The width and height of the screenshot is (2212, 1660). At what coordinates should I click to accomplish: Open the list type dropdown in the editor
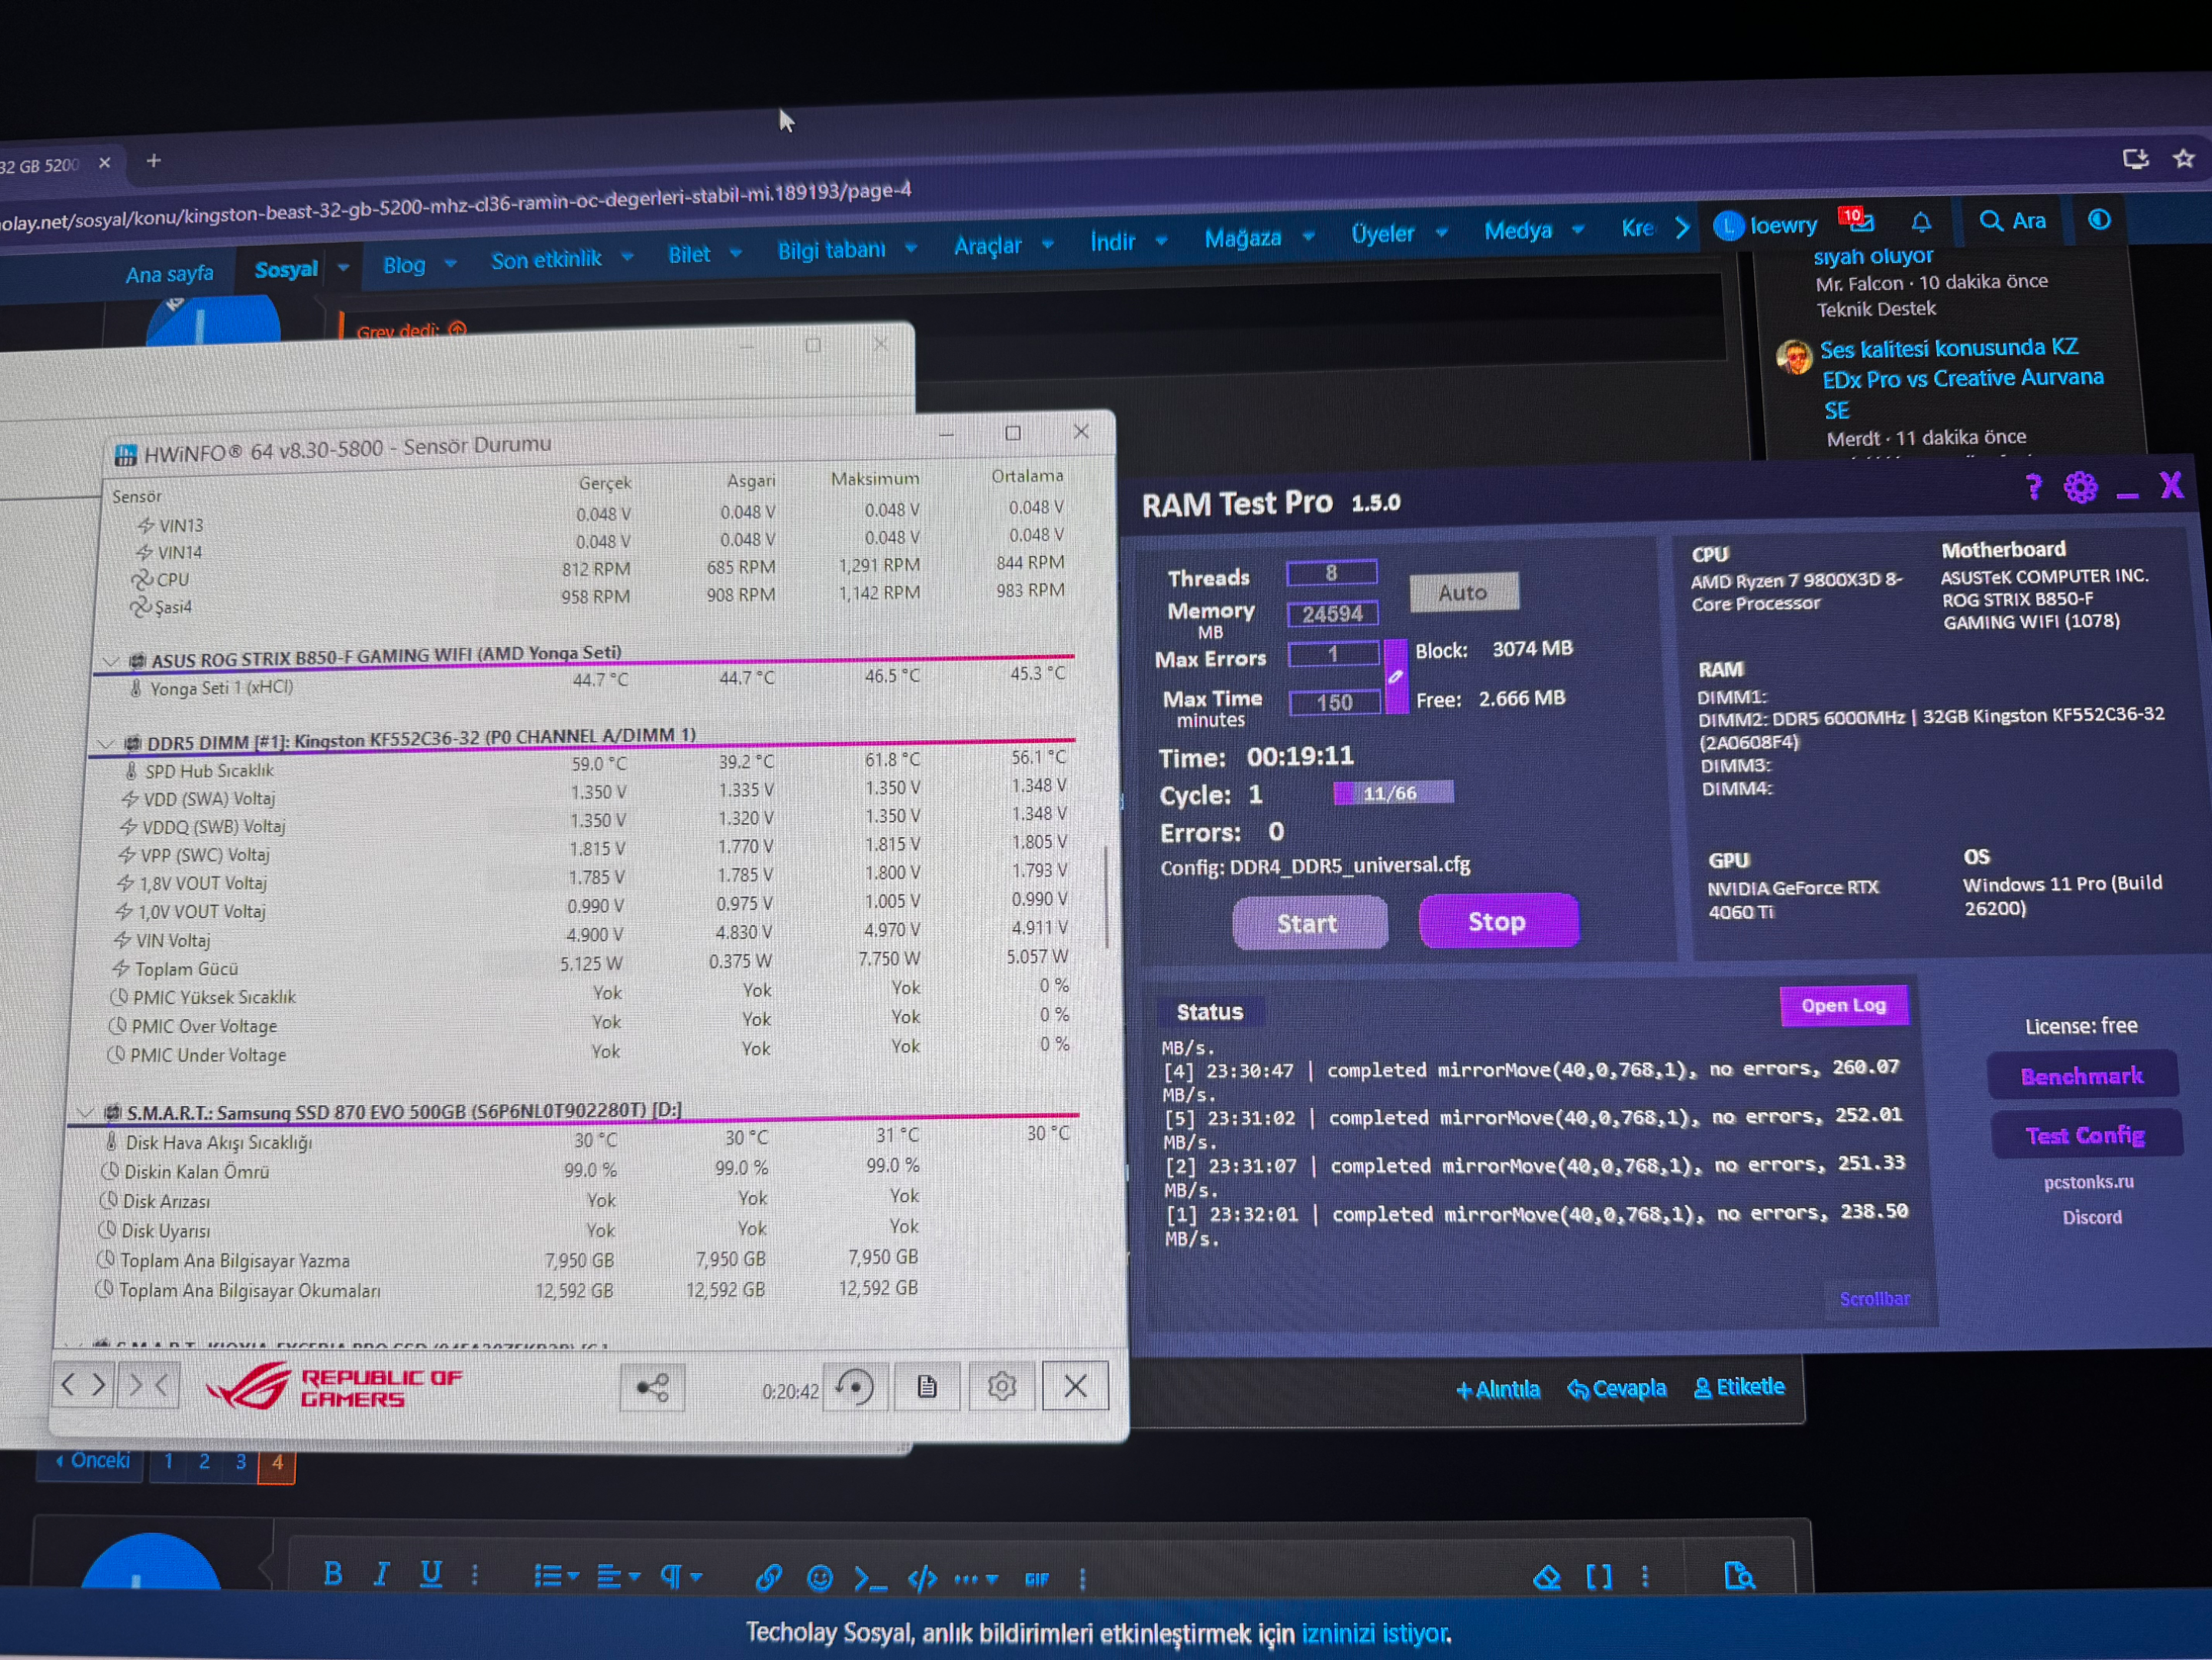556,1577
